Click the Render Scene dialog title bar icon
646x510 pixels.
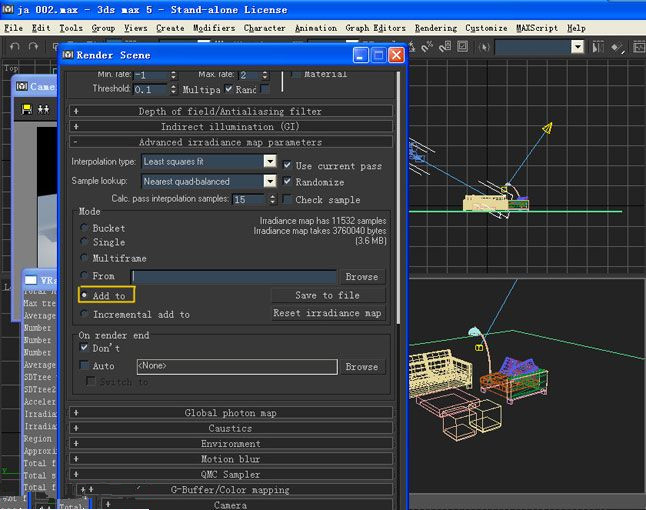[x=68, y=55]
